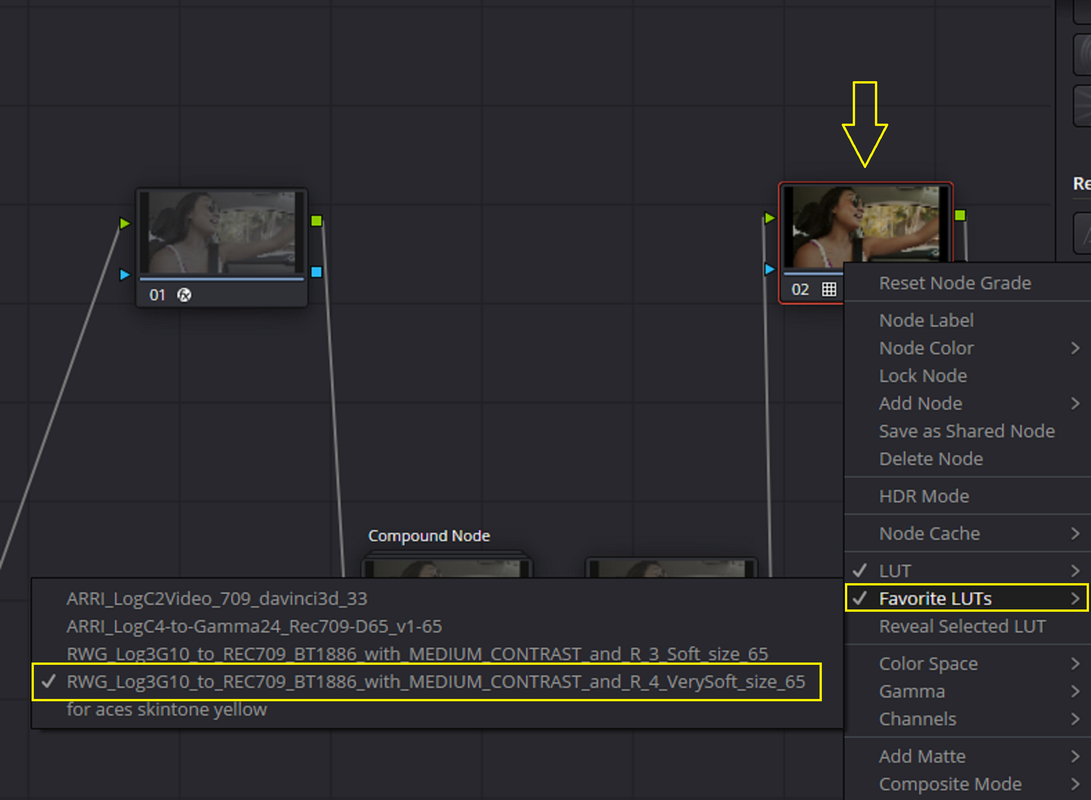Click node 01 blue key input connector
This screenshot has height=800, width=1091.
tap(125, 275)
